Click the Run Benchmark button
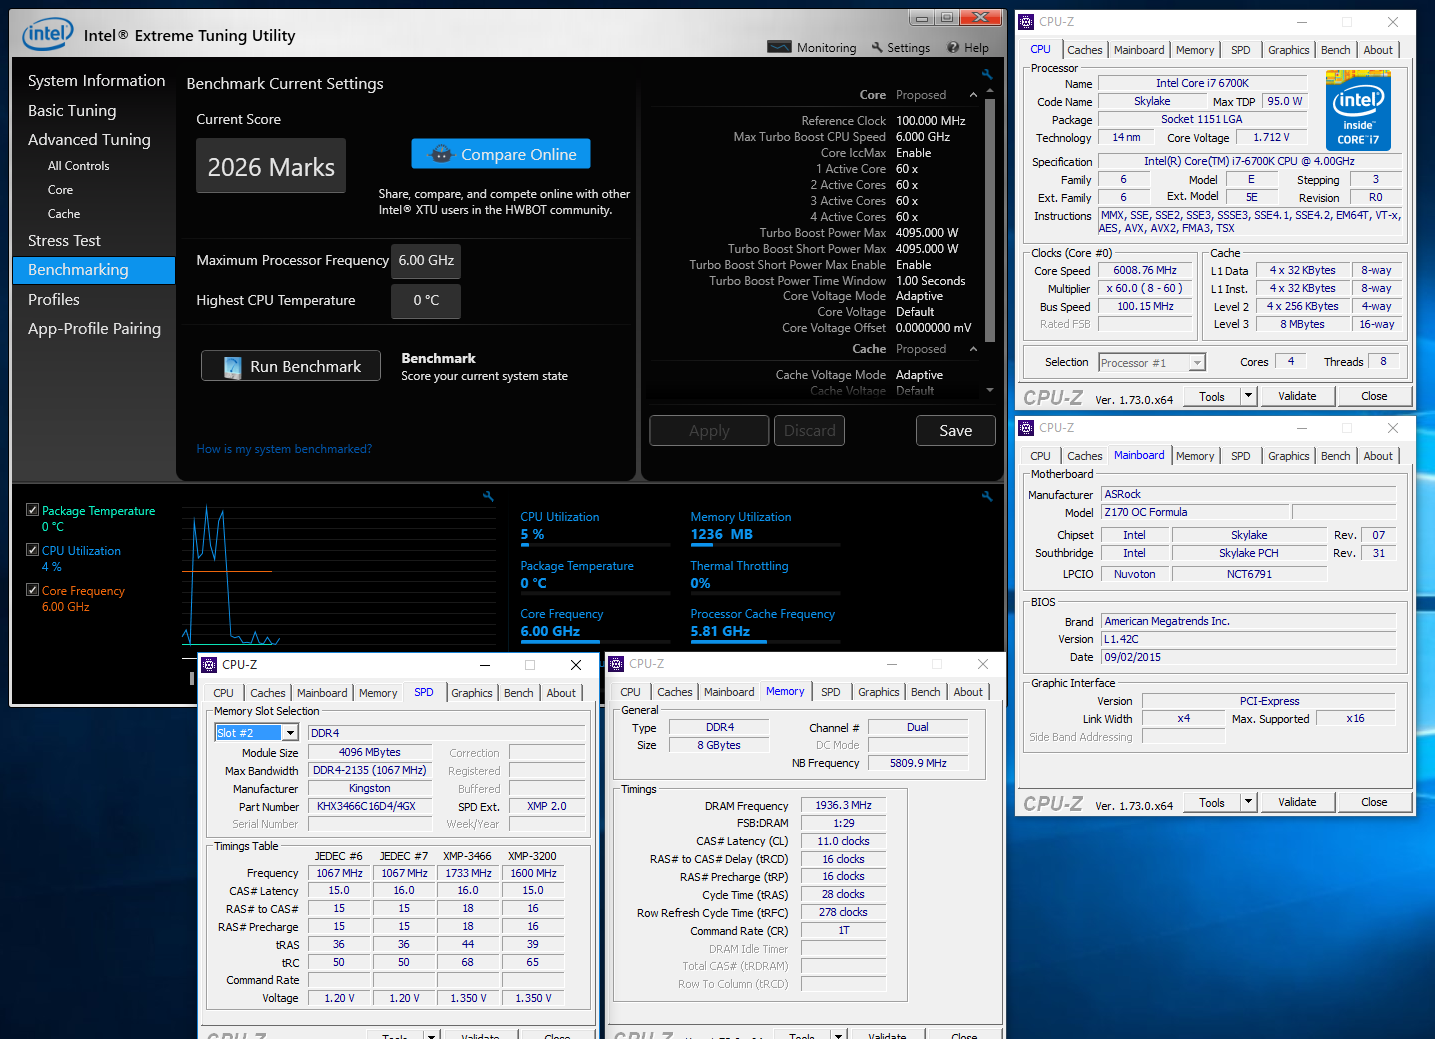Image resolution: width=1435 pixels, height=1039 pixels. tap(291, 366)
